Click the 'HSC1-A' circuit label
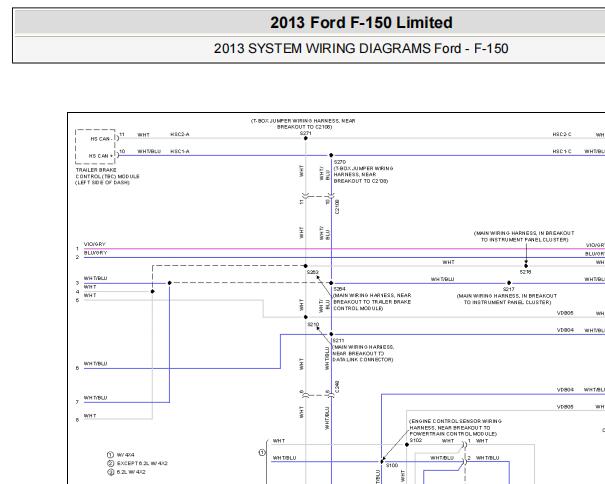605x484 pixels. (180, 151)
